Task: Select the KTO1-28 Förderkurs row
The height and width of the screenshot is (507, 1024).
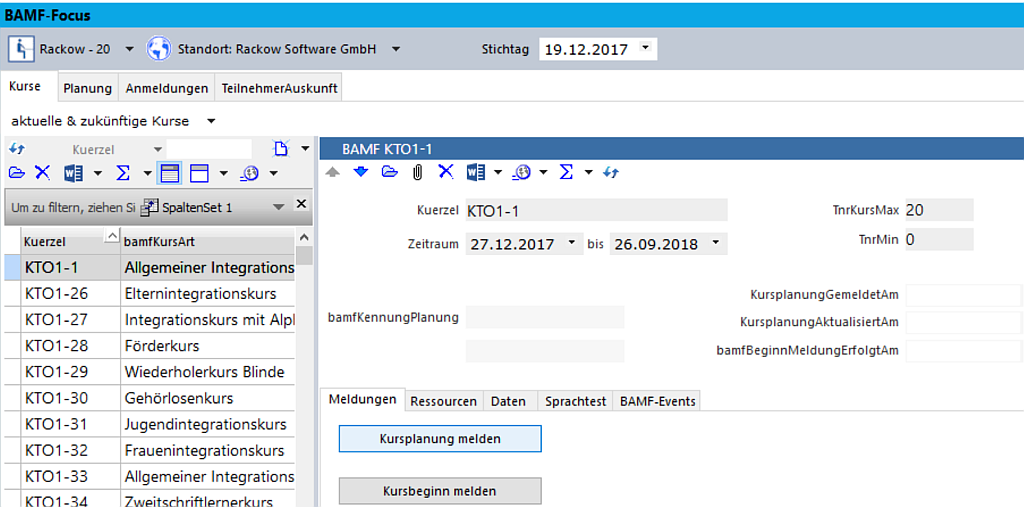Action: (150, 346)
